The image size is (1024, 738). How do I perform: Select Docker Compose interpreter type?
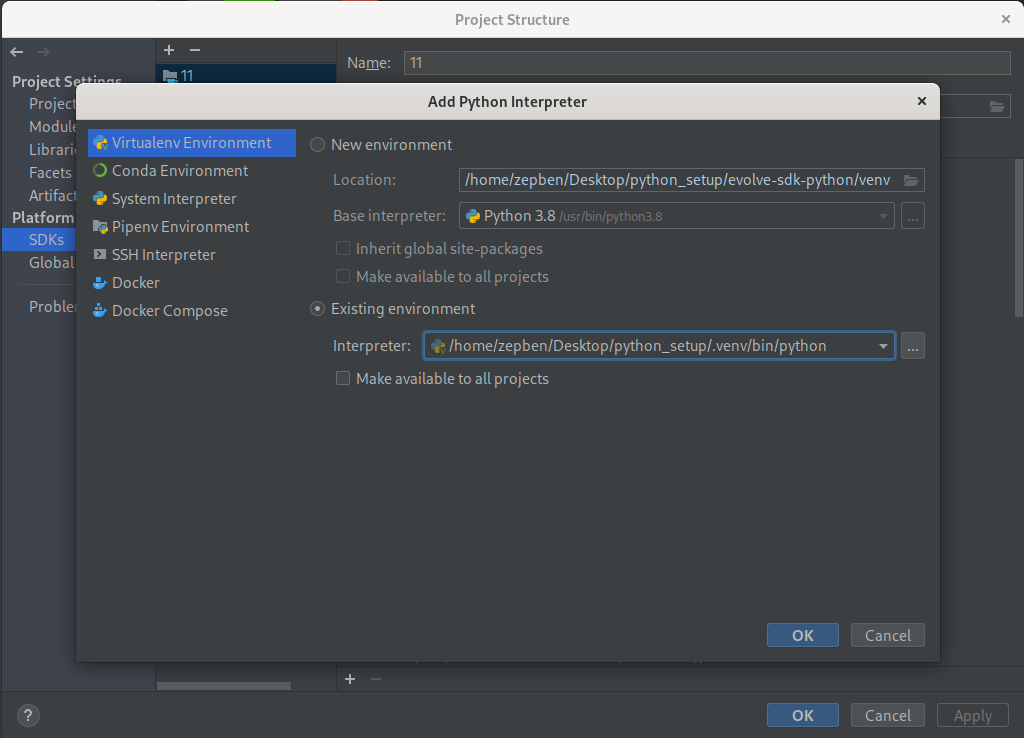pos(169,311)
